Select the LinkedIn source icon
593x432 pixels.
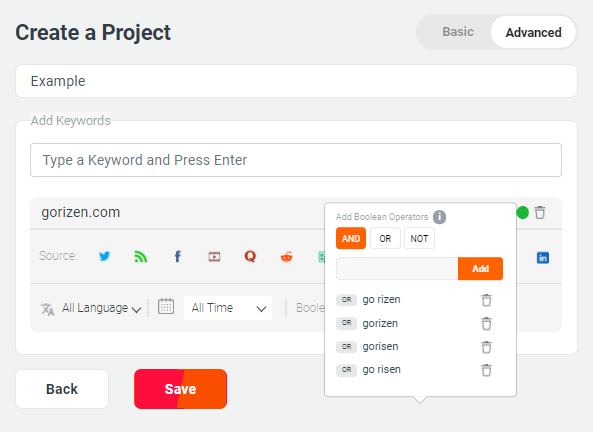[543, 258]
